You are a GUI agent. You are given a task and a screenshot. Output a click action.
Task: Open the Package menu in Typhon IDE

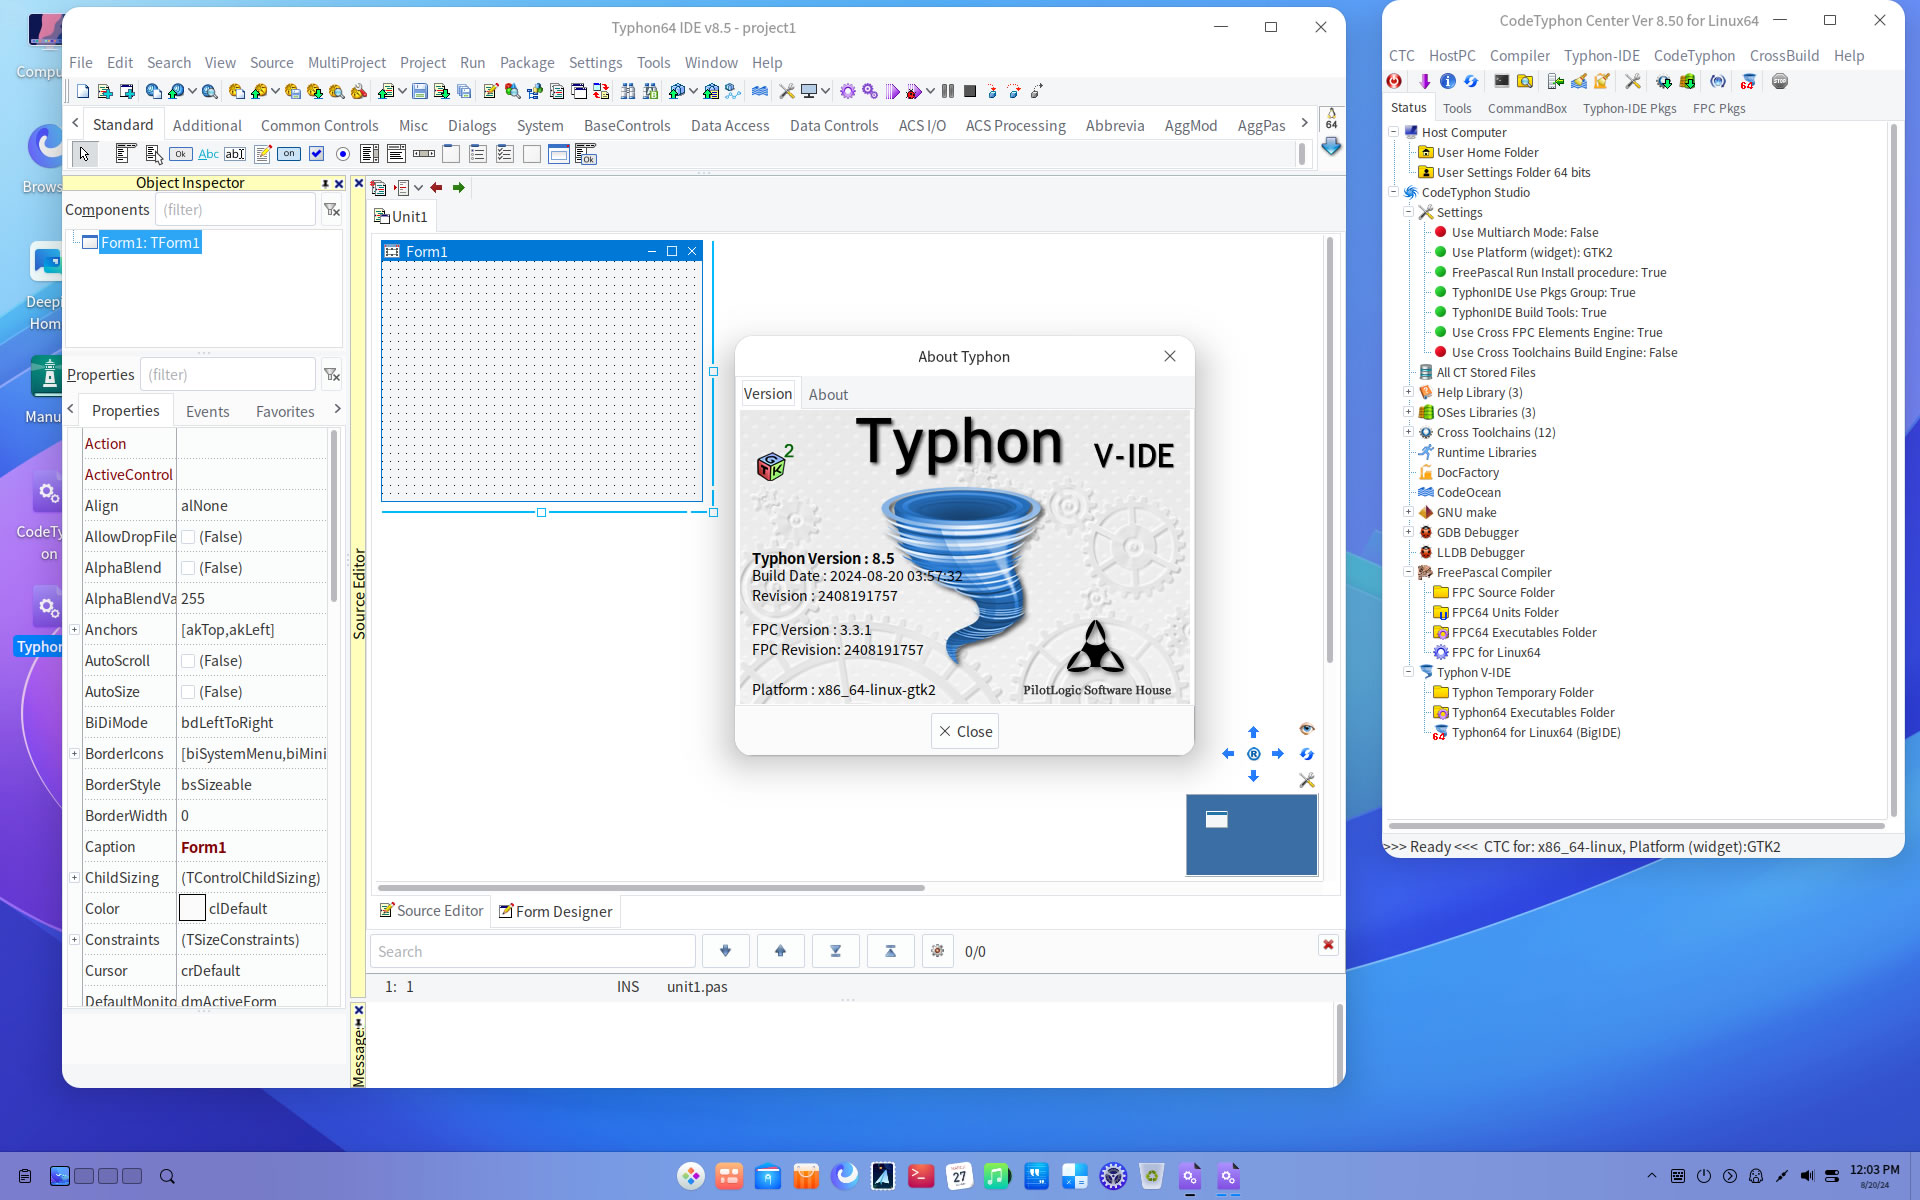527,63
